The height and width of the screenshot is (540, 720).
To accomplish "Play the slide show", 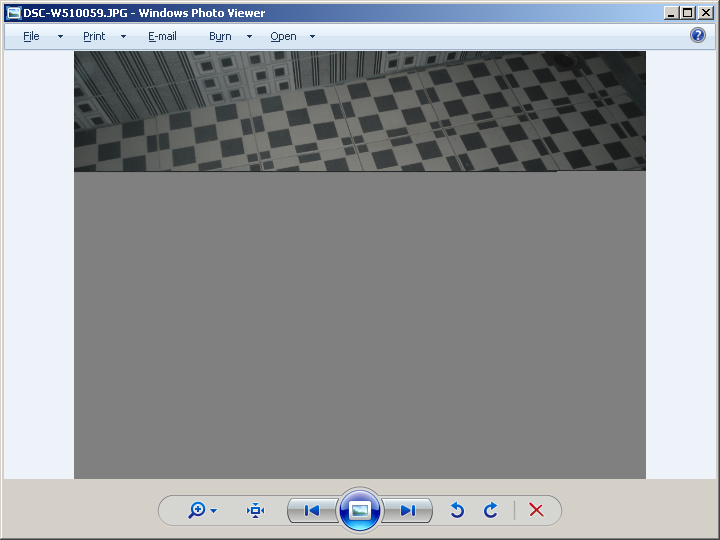I will click(360, 510).
